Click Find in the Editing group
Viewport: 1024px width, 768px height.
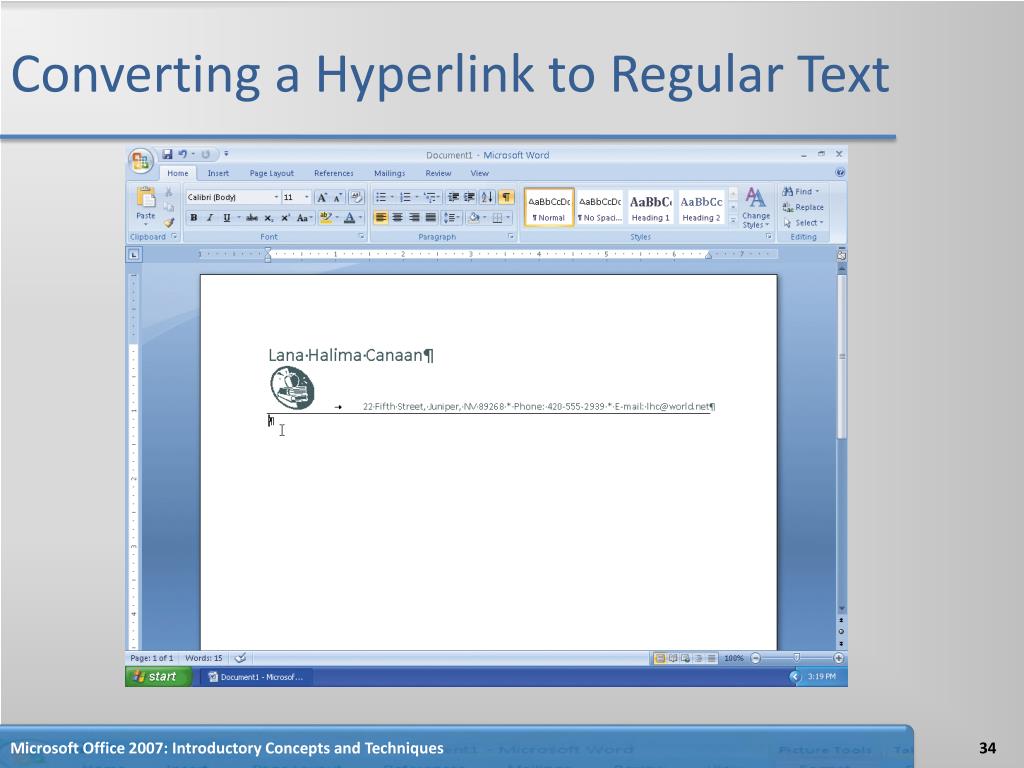[801, 191]
